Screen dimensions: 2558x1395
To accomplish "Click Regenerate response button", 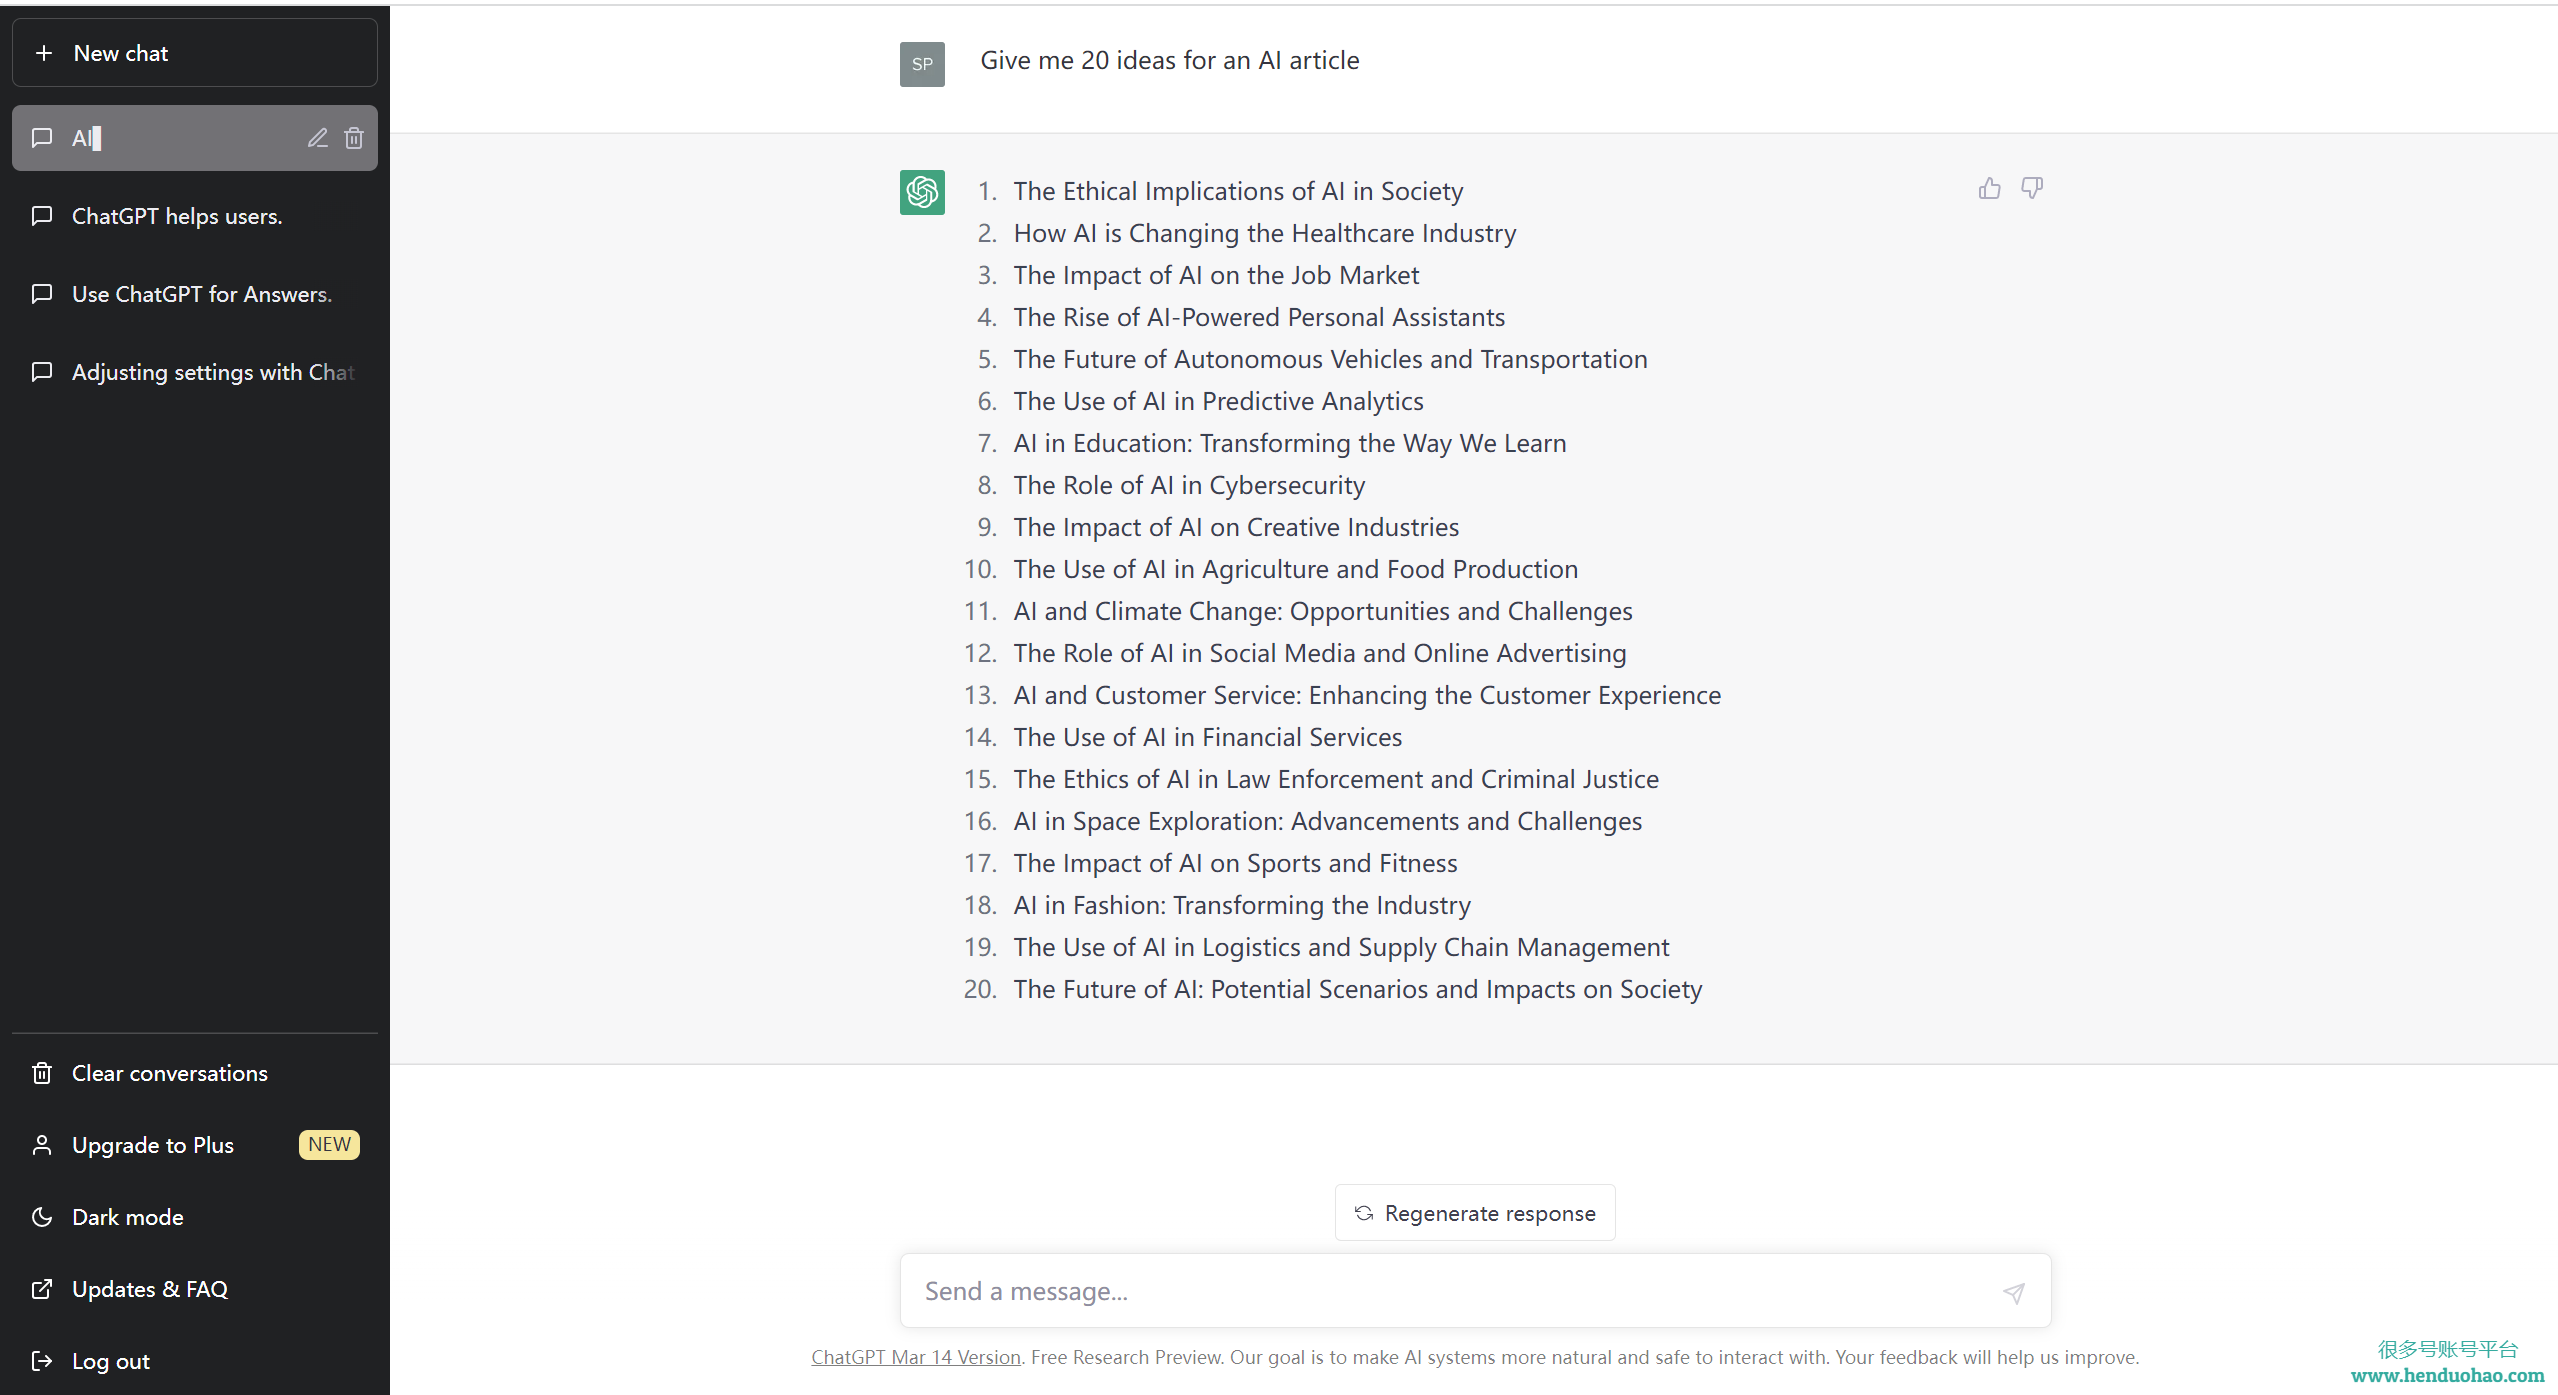I will (1475, 1213).
